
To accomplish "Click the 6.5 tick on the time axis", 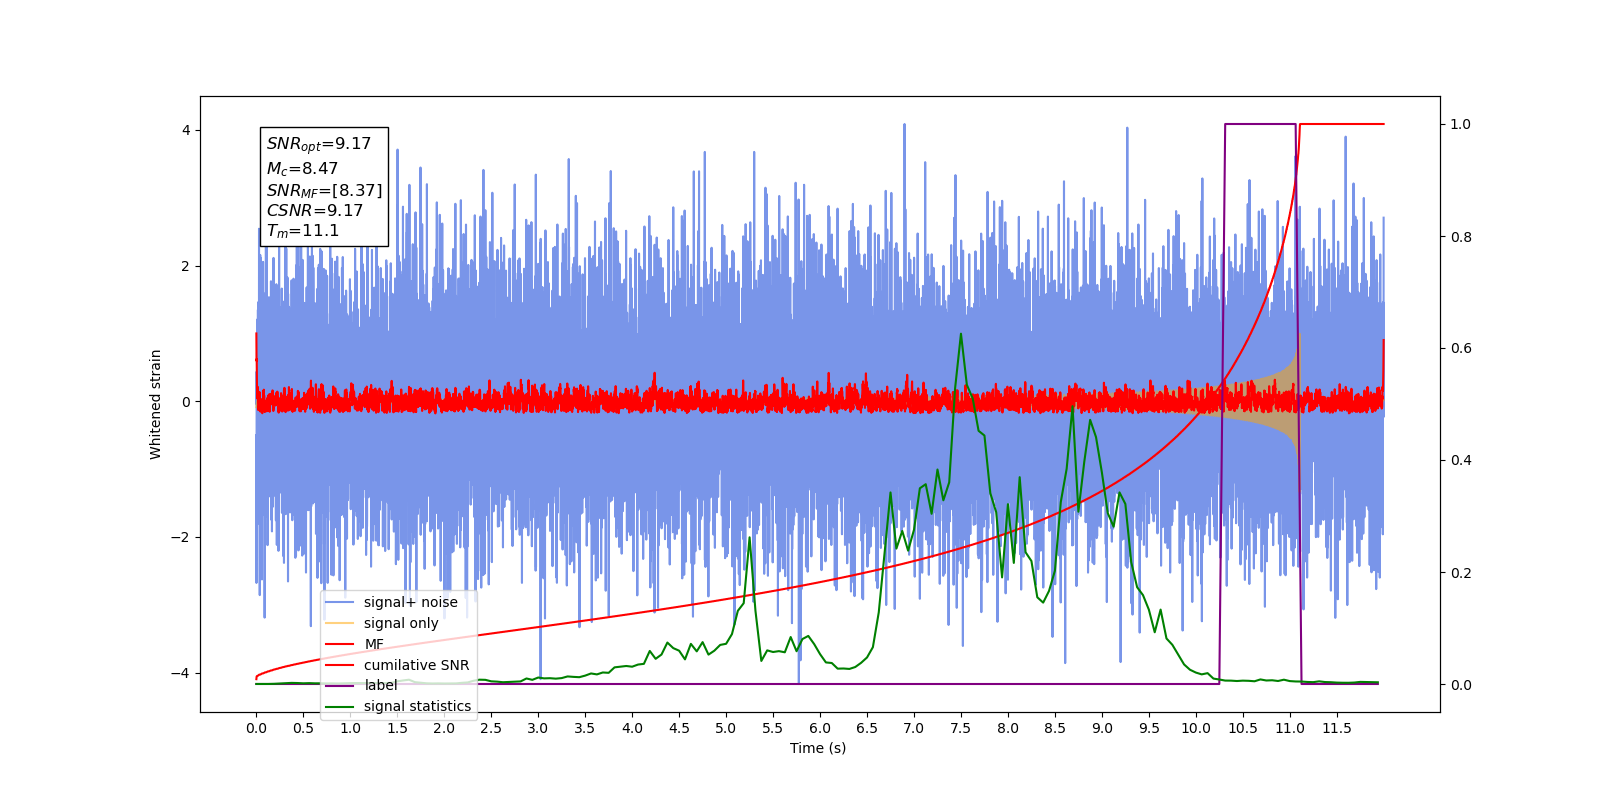I will (x=867, y=728).
